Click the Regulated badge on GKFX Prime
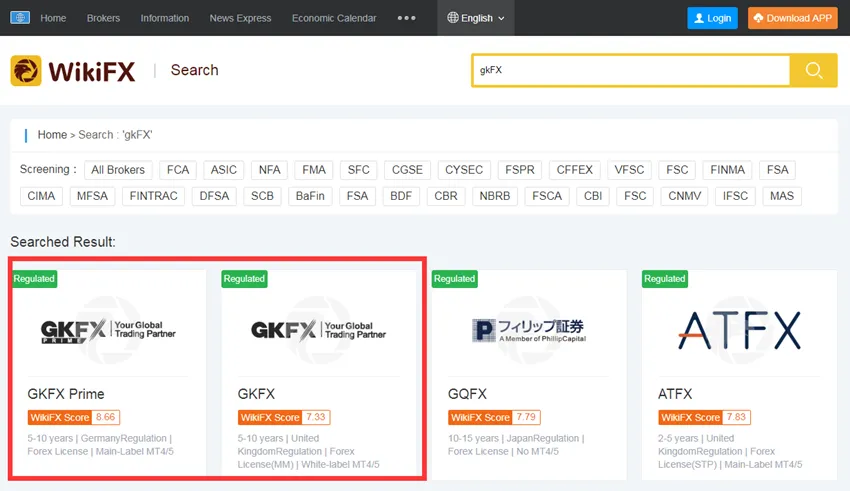This screenshot has height=491, width=850. point(34,279)
